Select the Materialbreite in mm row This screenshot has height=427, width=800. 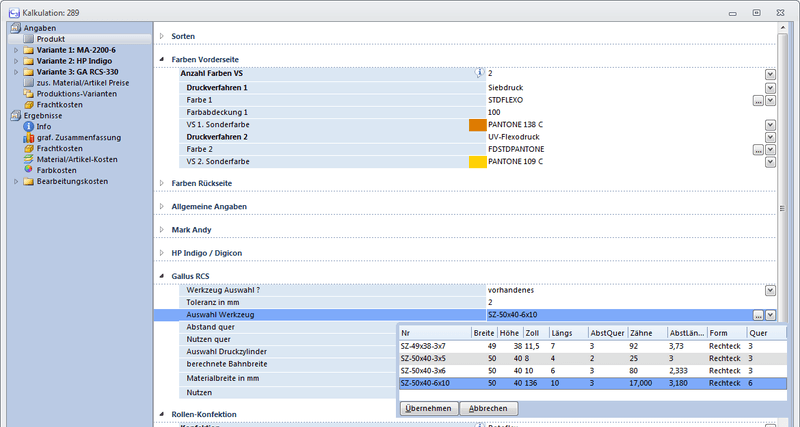(289, 379)
